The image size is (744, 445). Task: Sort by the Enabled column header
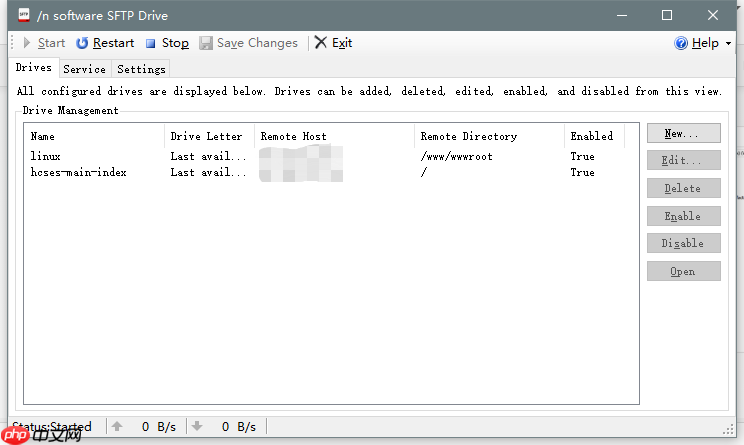595,136
